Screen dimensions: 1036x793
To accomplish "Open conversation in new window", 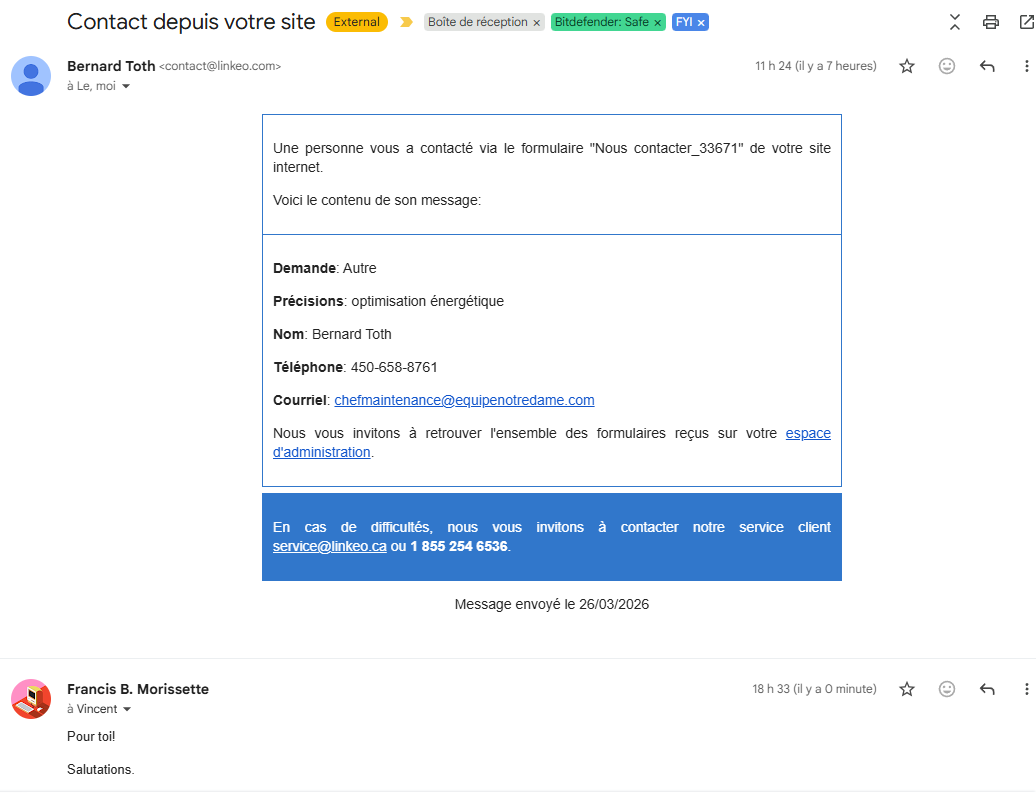I will click(1025, 22).
